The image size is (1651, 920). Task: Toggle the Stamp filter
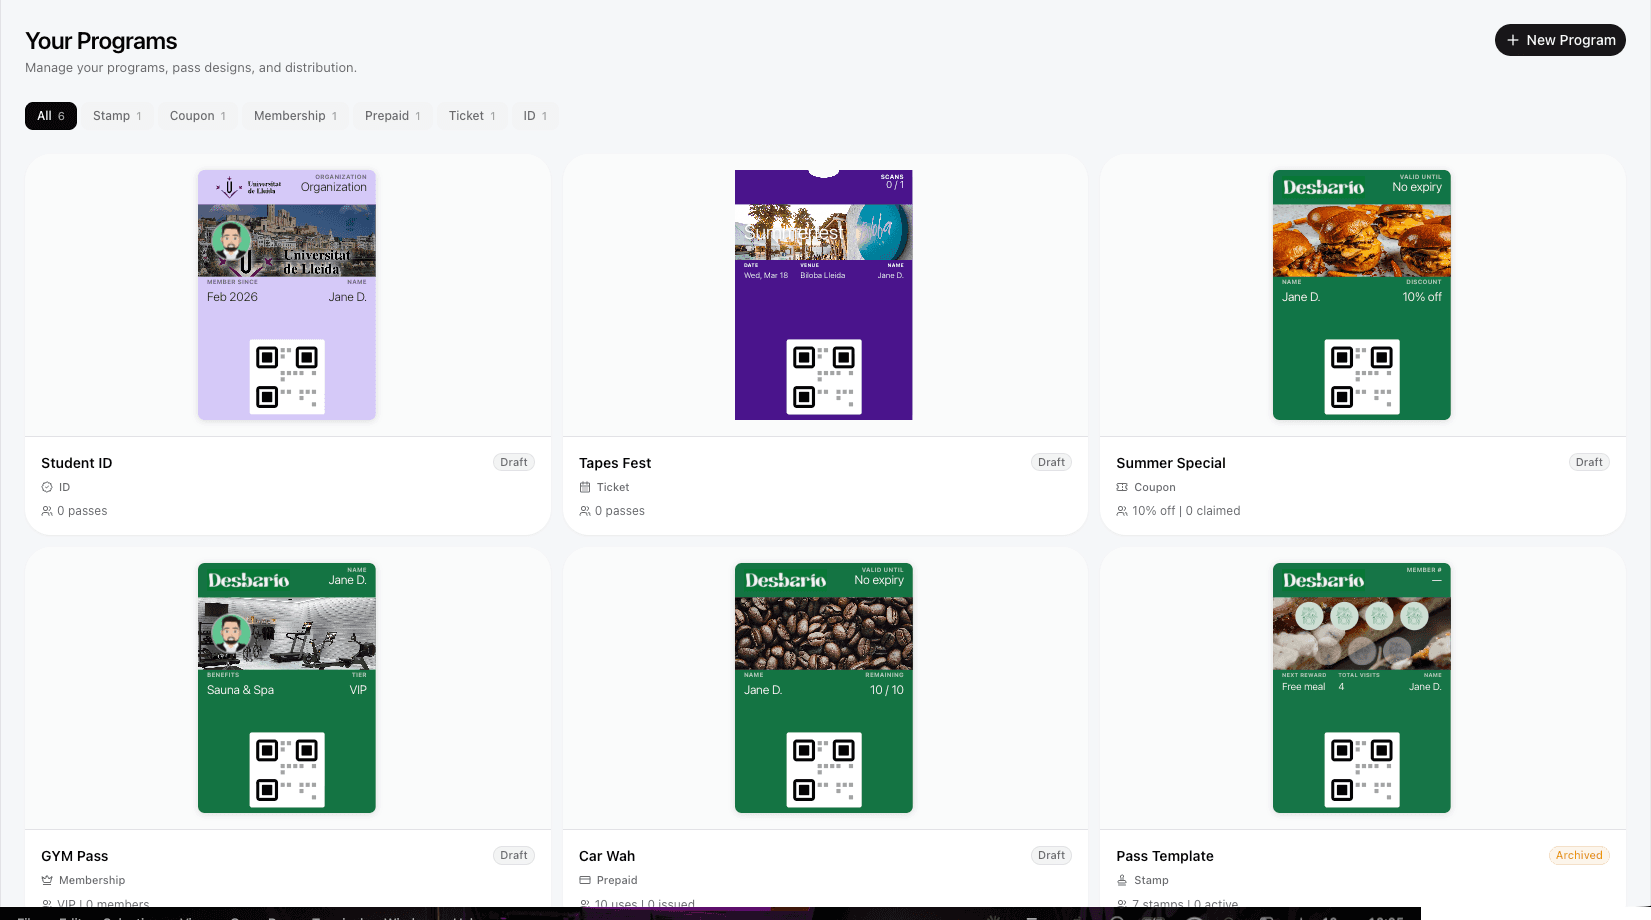click(117, 115)
